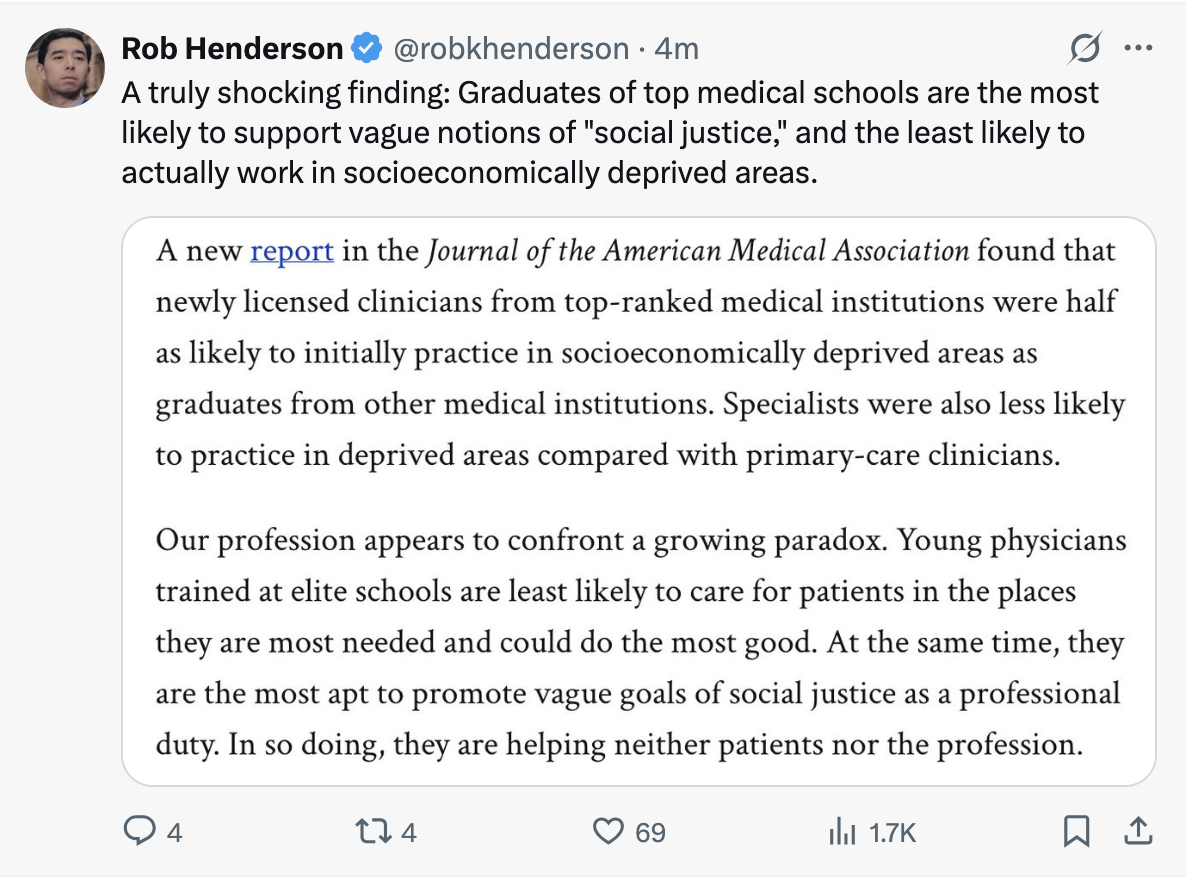
Task: Click the Rob Henderson display name
Action: tap(232, 48)
